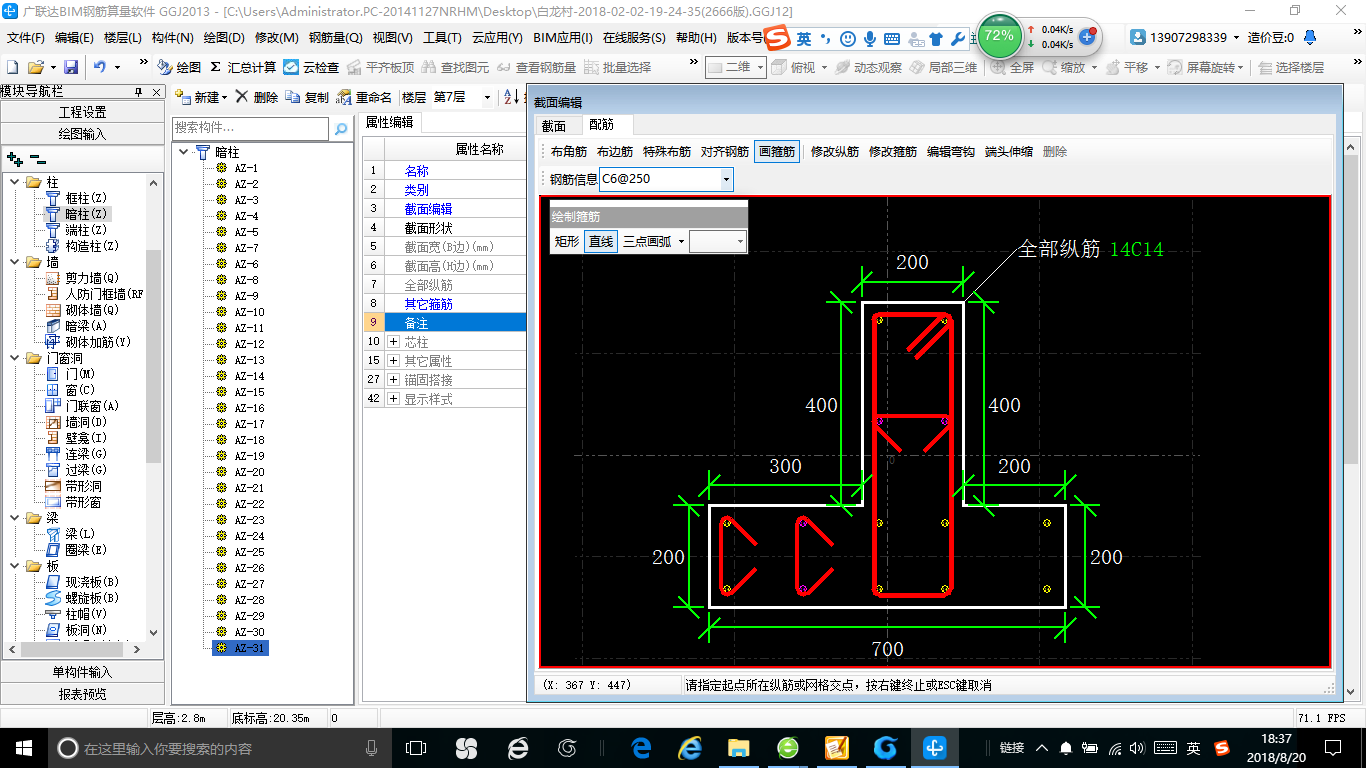Open the 云应用(Y) menu
Screen dimensions: 1366x768
pos(497,38)
